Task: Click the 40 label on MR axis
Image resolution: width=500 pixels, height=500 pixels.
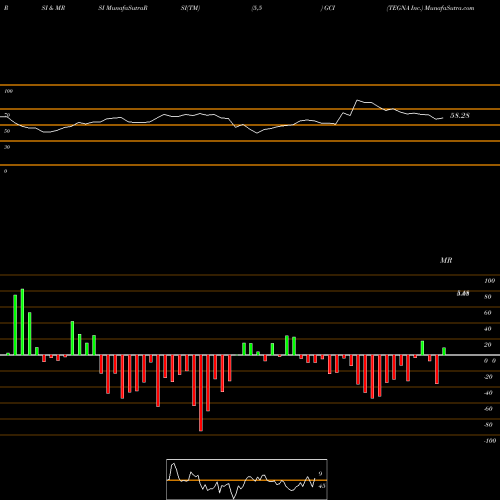Action: (488, 329)
